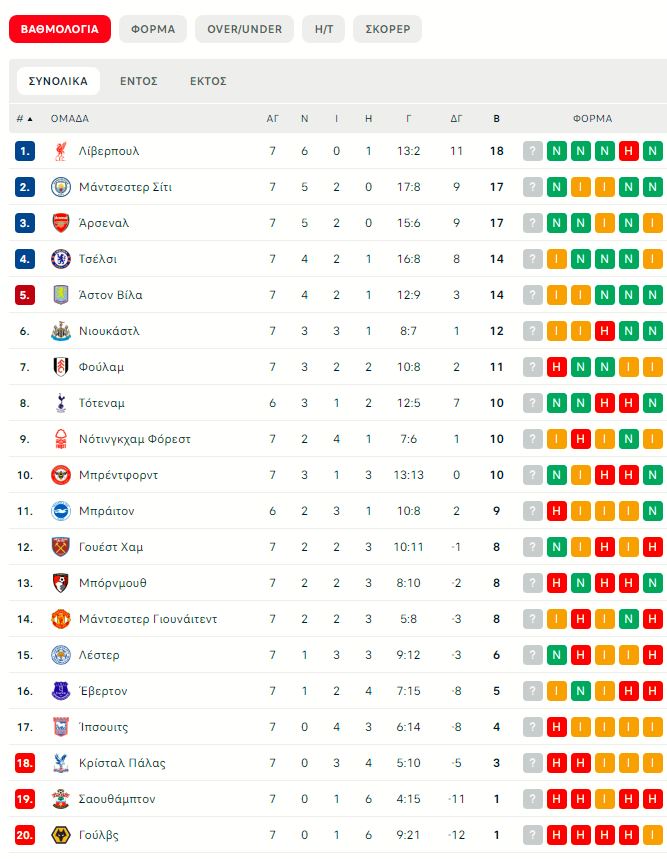Viewport: 667px width, 859px height.
Task: Click Liverpool's red H form badge
Action: pyautogui.click(x=629, y=151)
